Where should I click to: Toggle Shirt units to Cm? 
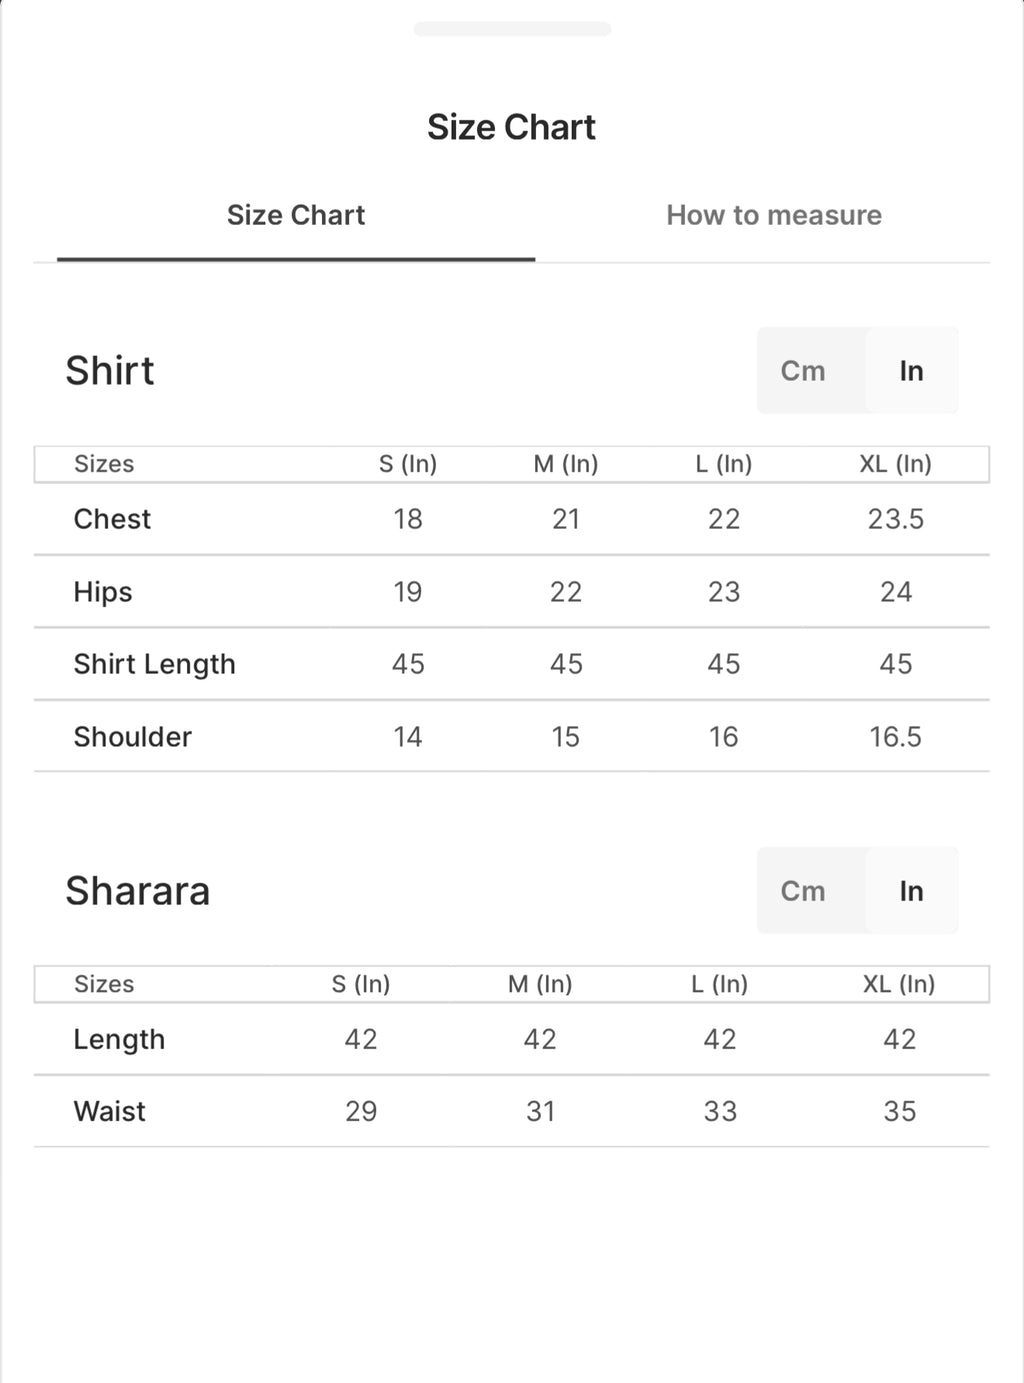(x=803, y=371)
